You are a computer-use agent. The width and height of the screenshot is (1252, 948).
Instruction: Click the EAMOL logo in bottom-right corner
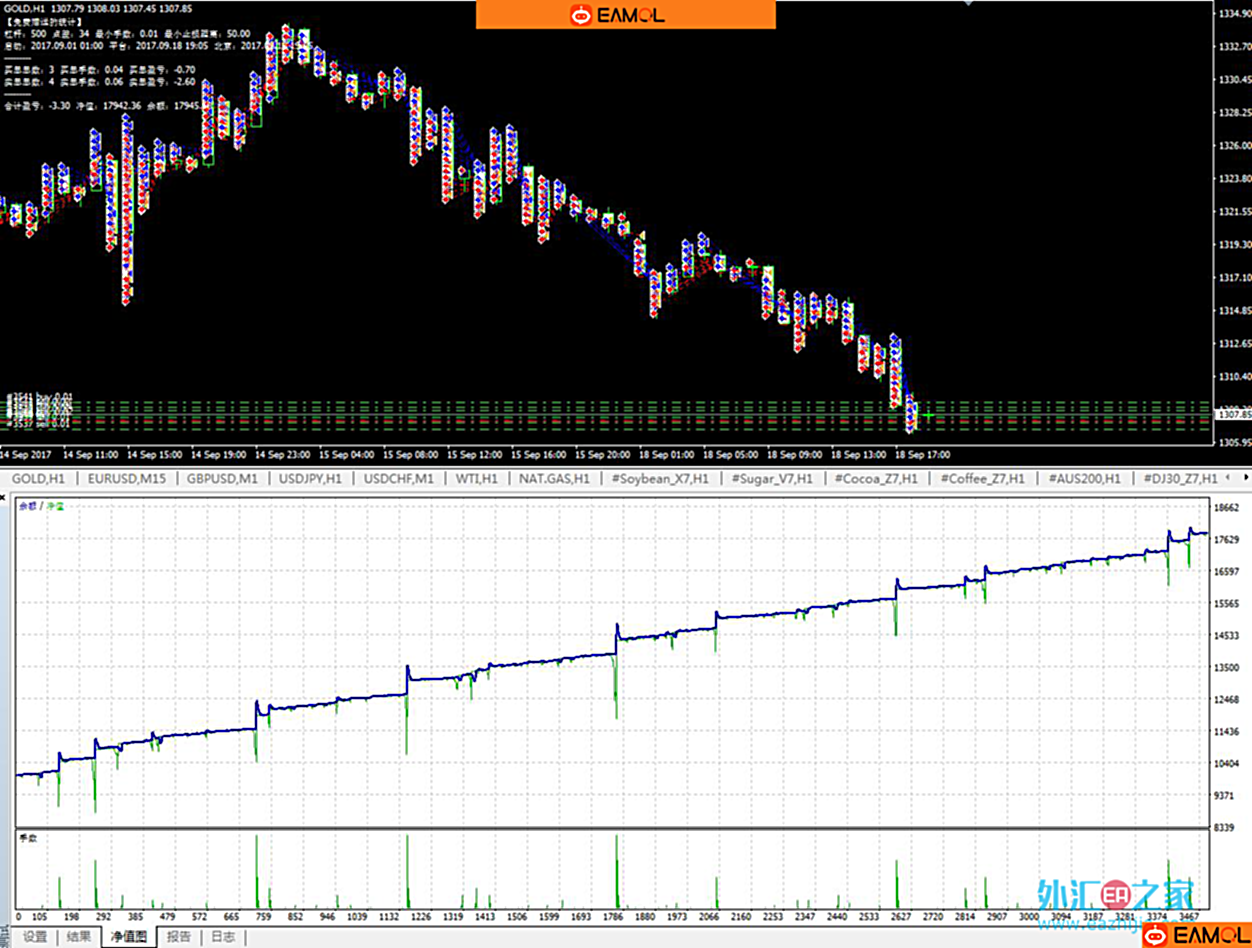tap(1196, 935)
